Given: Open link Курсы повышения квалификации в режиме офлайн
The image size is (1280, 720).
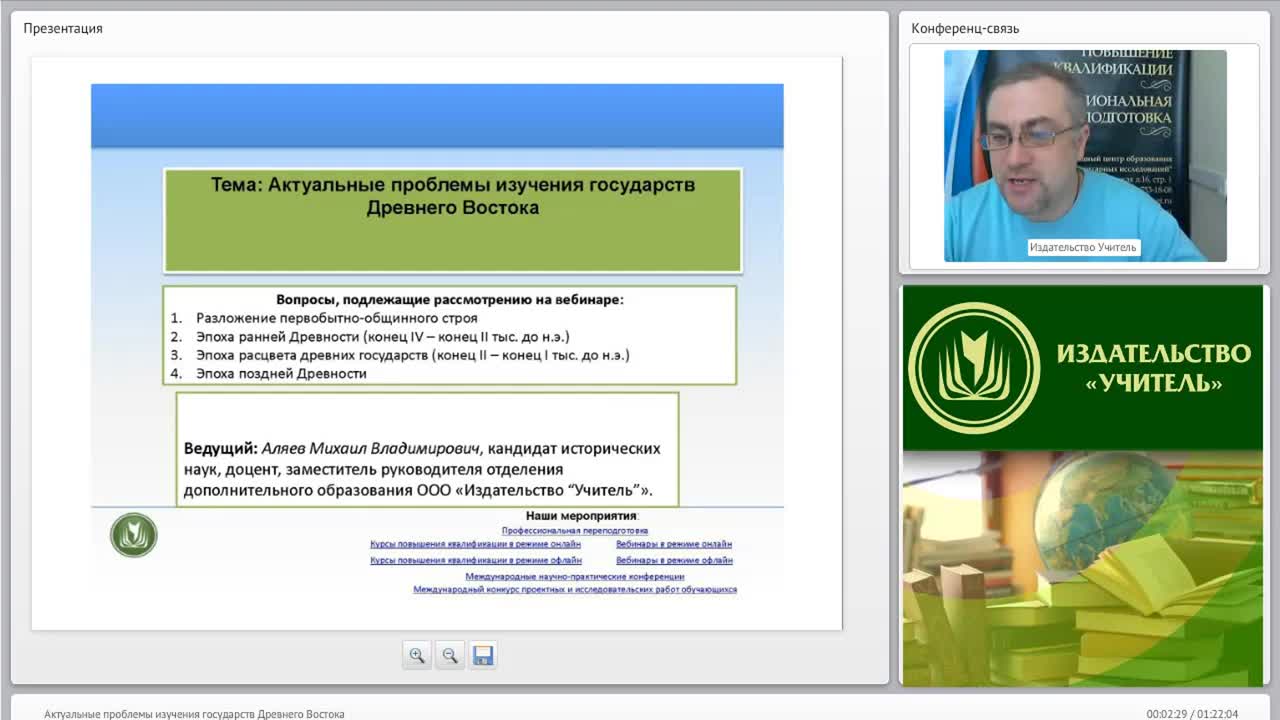Looking at the screenshot, I should point(476,561).
